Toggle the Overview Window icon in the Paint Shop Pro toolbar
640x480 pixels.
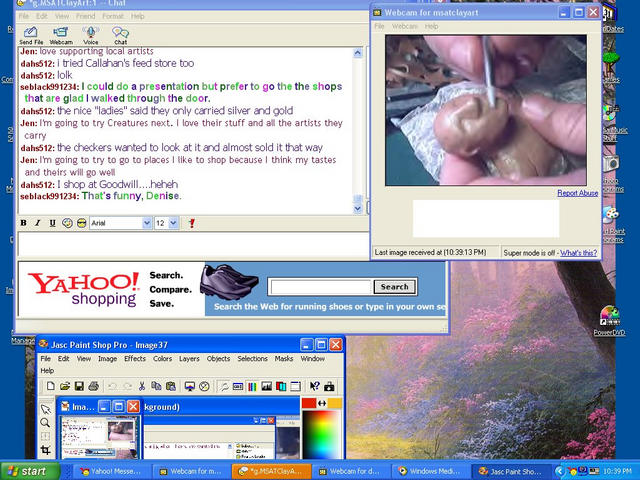tap(238, 386)
